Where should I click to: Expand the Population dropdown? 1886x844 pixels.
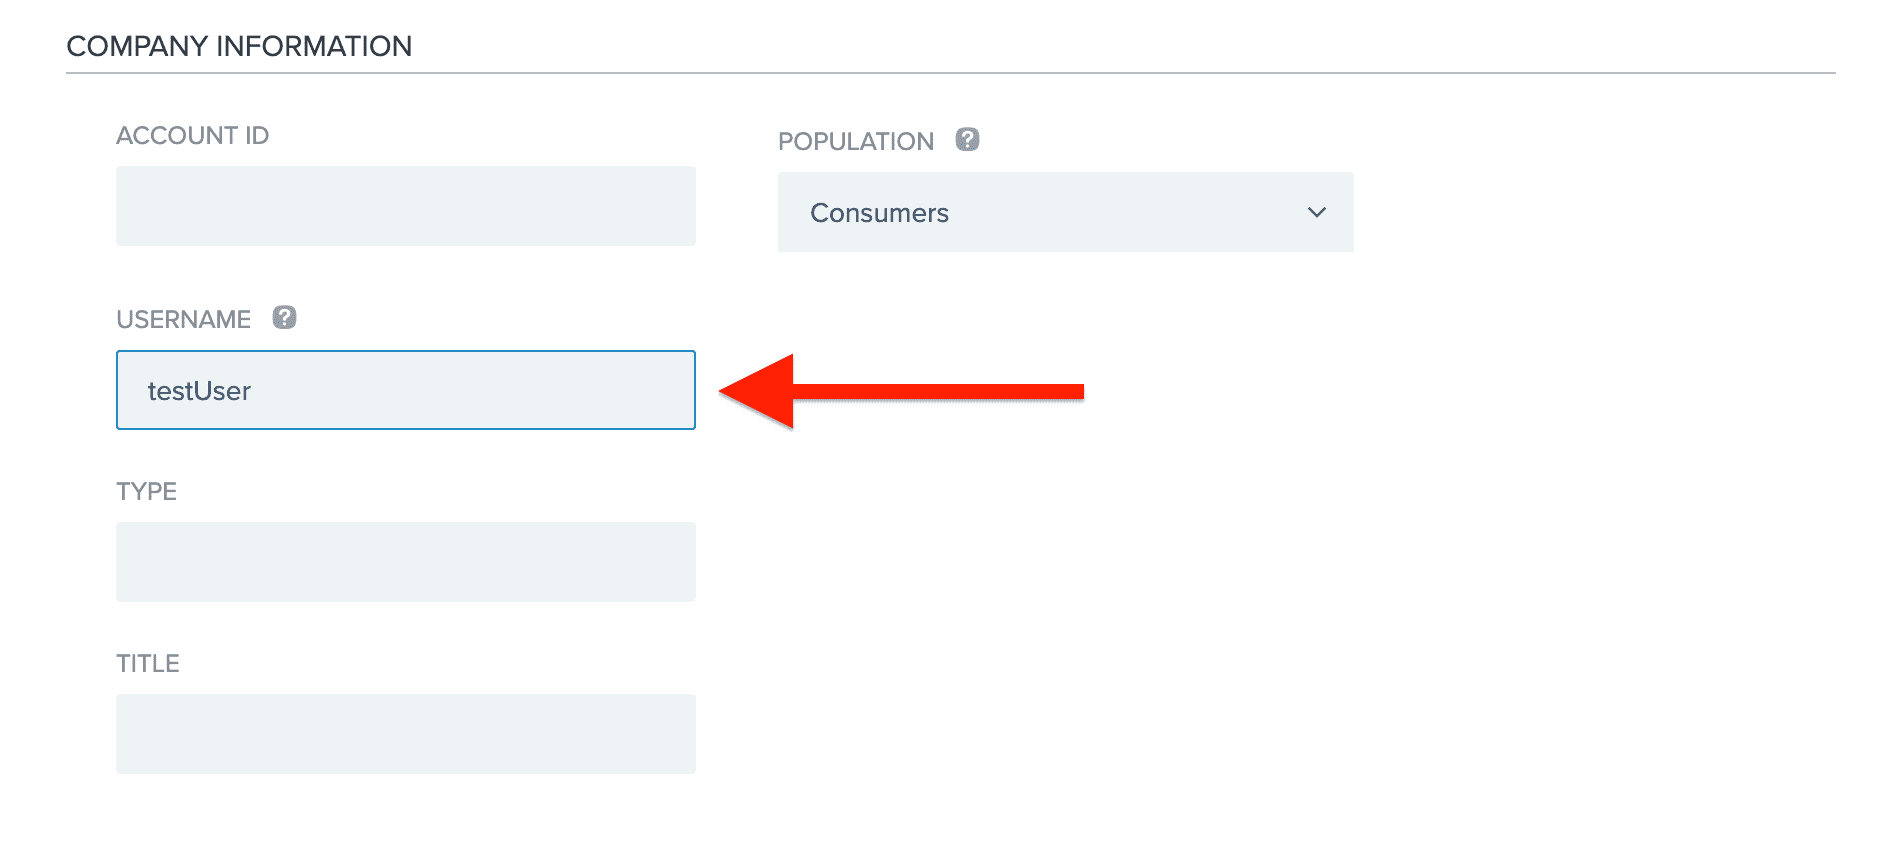[1065, 212]
